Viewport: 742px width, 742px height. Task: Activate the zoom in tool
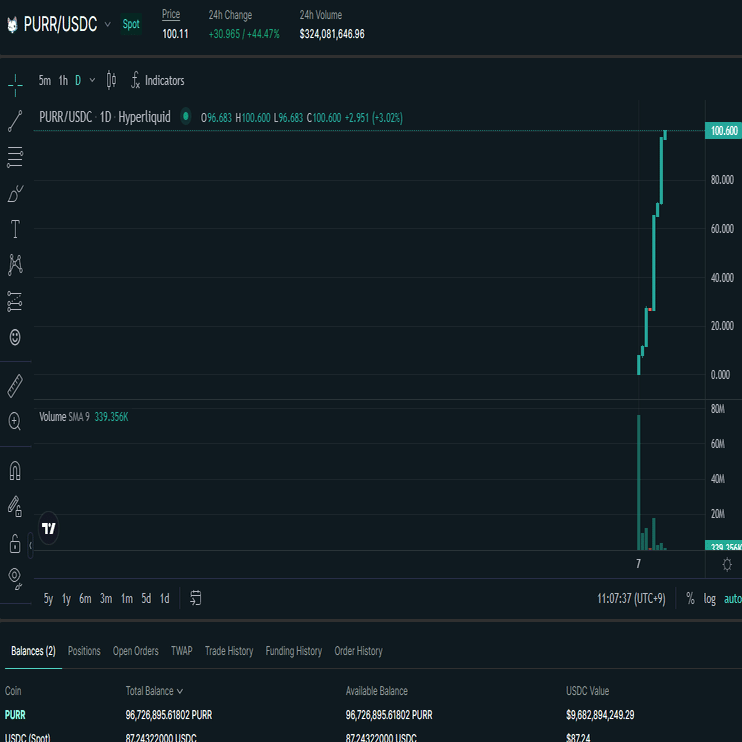[x=15, y=421]
